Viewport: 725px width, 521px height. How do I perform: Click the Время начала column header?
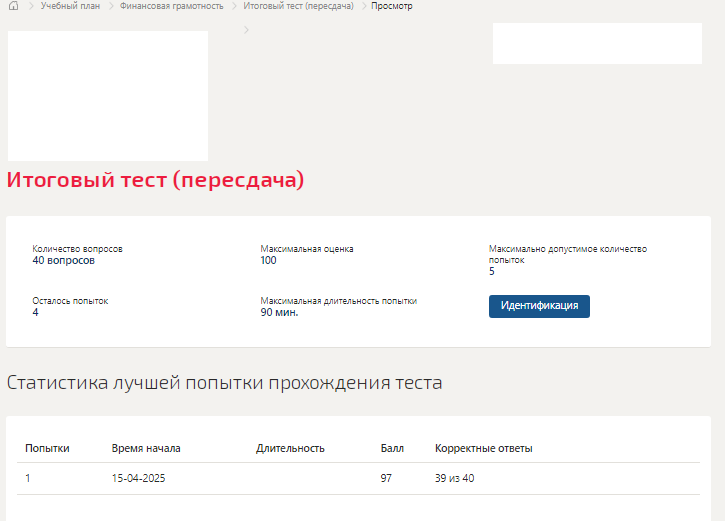tap(146, 448)
